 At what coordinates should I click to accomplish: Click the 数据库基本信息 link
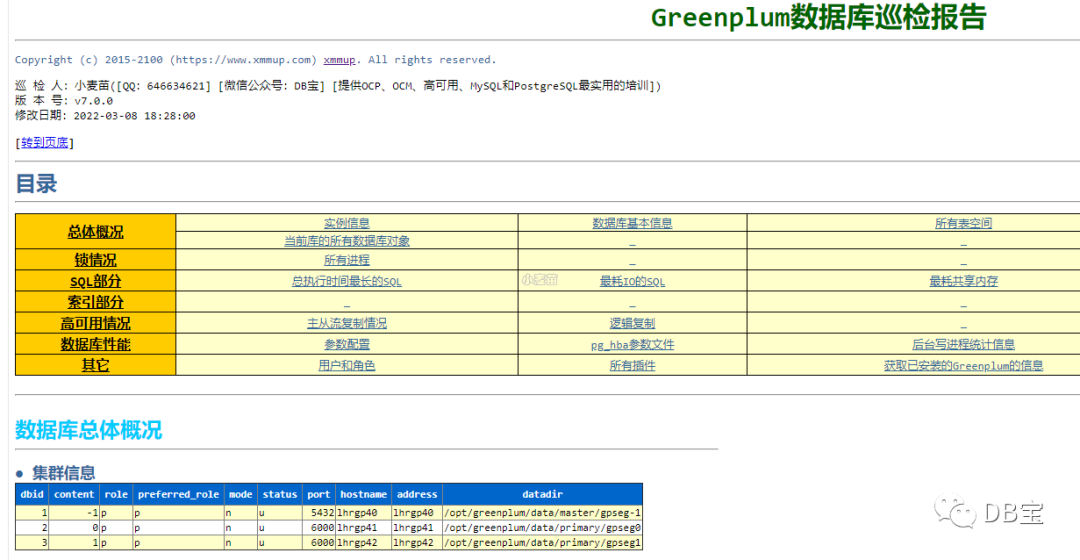[632, 223]
